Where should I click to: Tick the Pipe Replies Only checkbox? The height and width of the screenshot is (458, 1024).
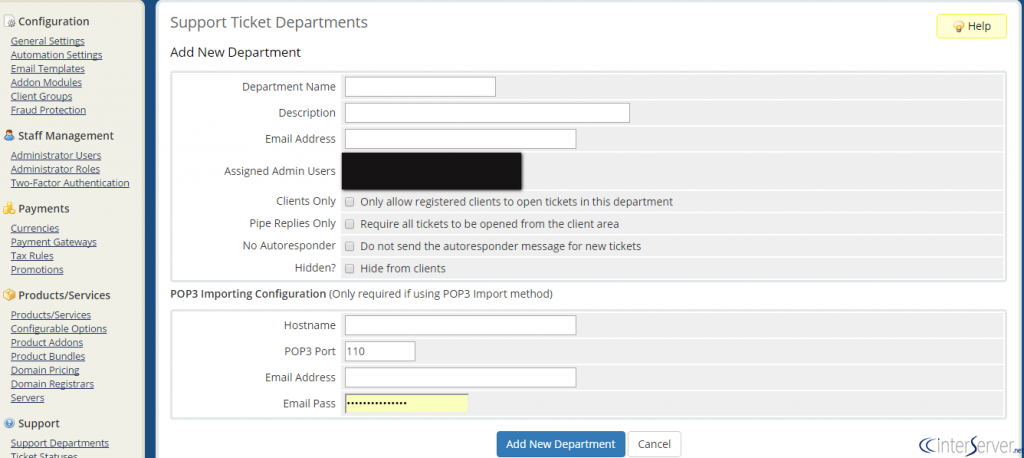click(x=349, y=224)
